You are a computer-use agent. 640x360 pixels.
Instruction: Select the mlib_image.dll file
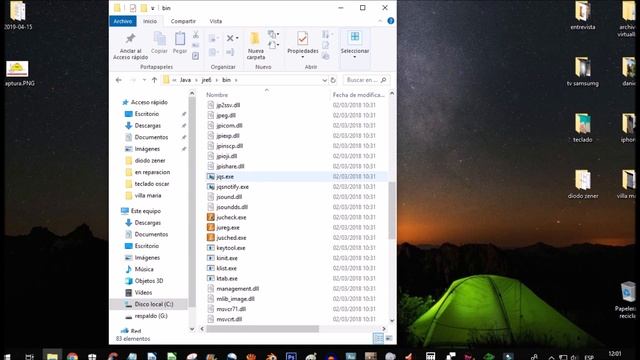pyautogui.click(x=236, y=299)
